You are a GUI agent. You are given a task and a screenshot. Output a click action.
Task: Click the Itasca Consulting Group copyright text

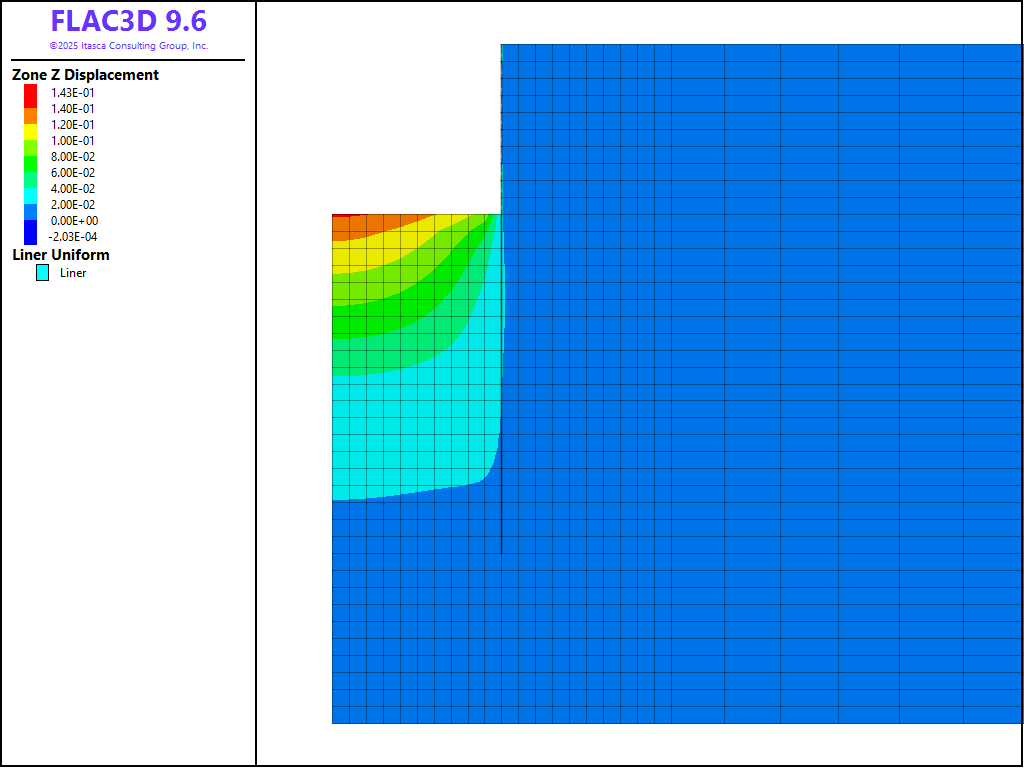click(129, 46)
